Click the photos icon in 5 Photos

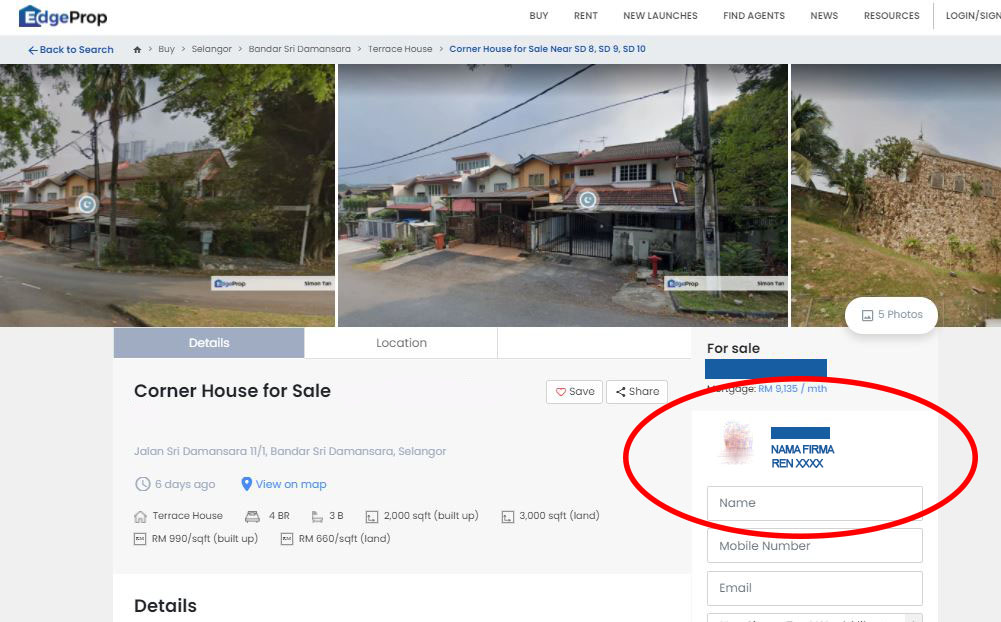coord(867,315)
